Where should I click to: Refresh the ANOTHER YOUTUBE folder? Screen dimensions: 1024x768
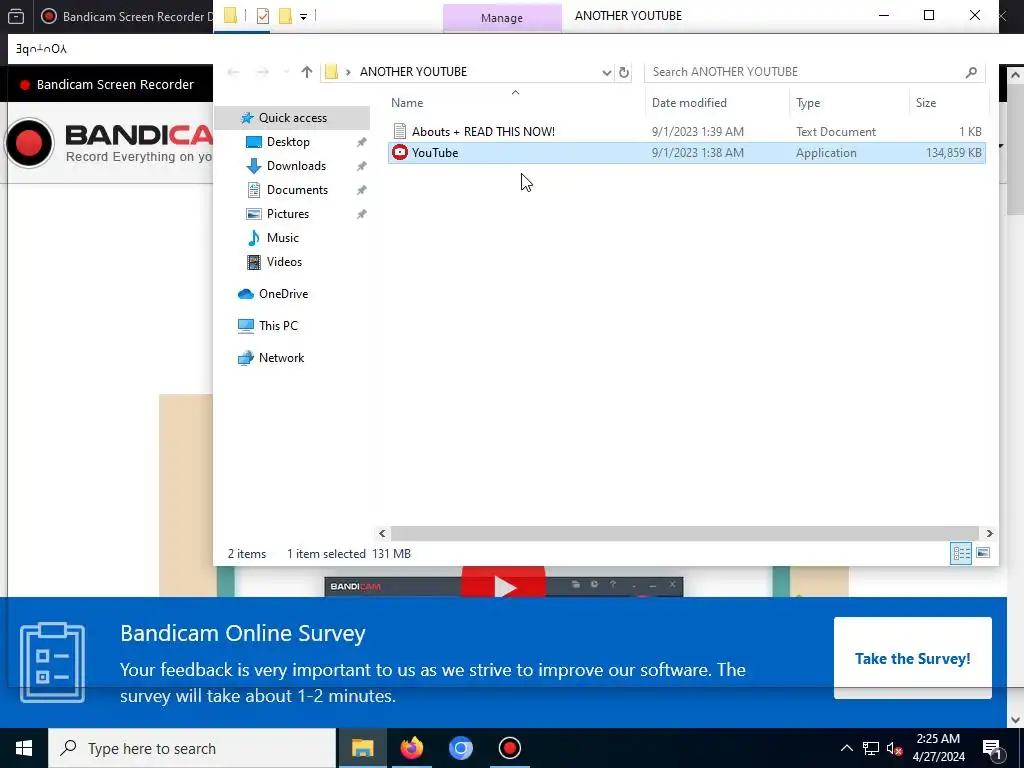(624, 72)
